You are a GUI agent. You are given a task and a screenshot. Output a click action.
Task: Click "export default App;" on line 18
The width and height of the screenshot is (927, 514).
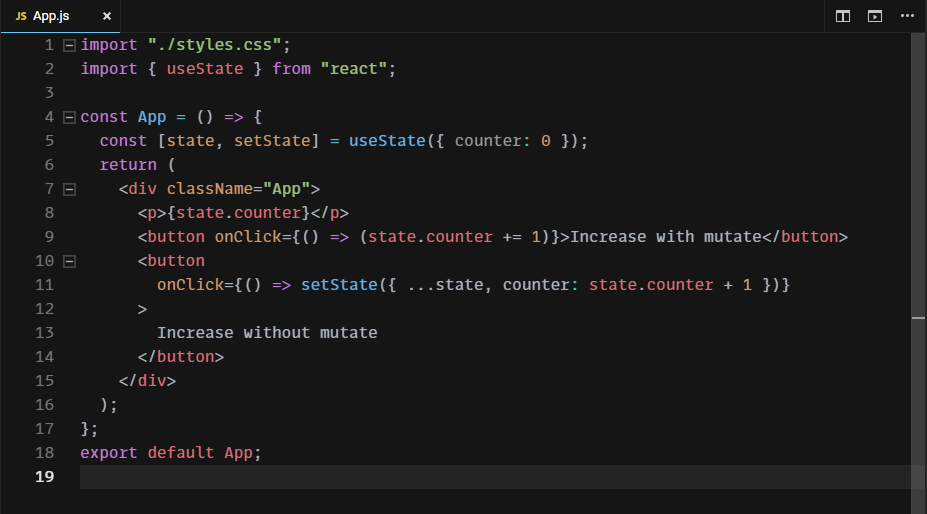click(x=170, y=453)
